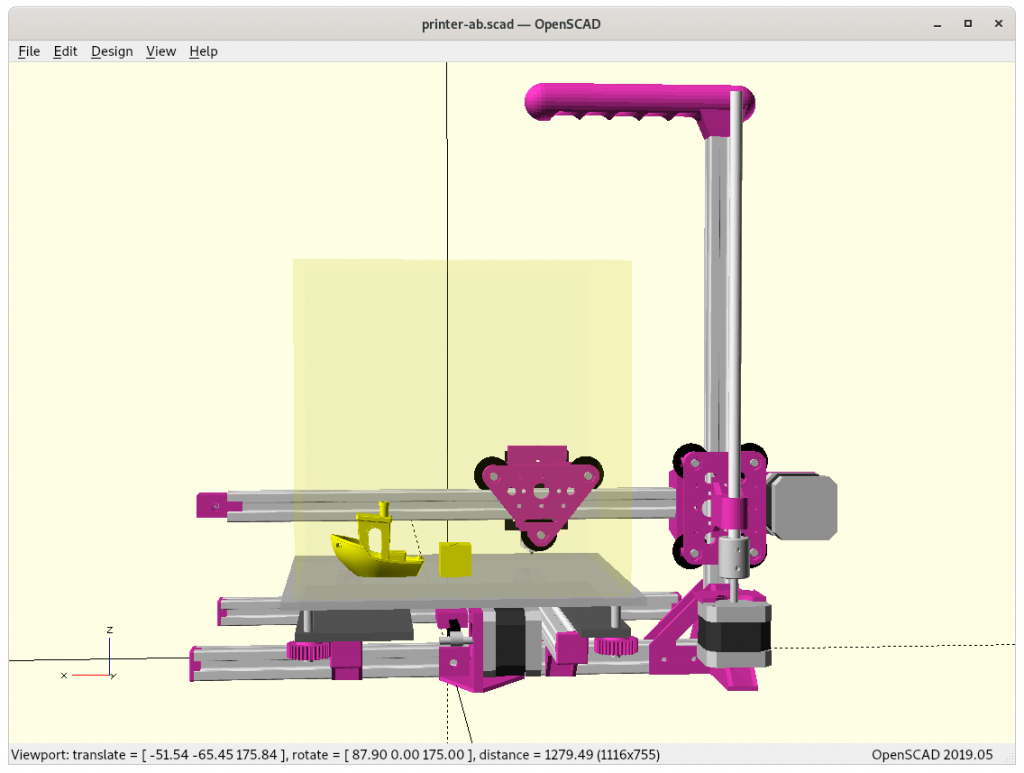Close the OpenSCAD window
The image size is (1024, 773).
999,24
